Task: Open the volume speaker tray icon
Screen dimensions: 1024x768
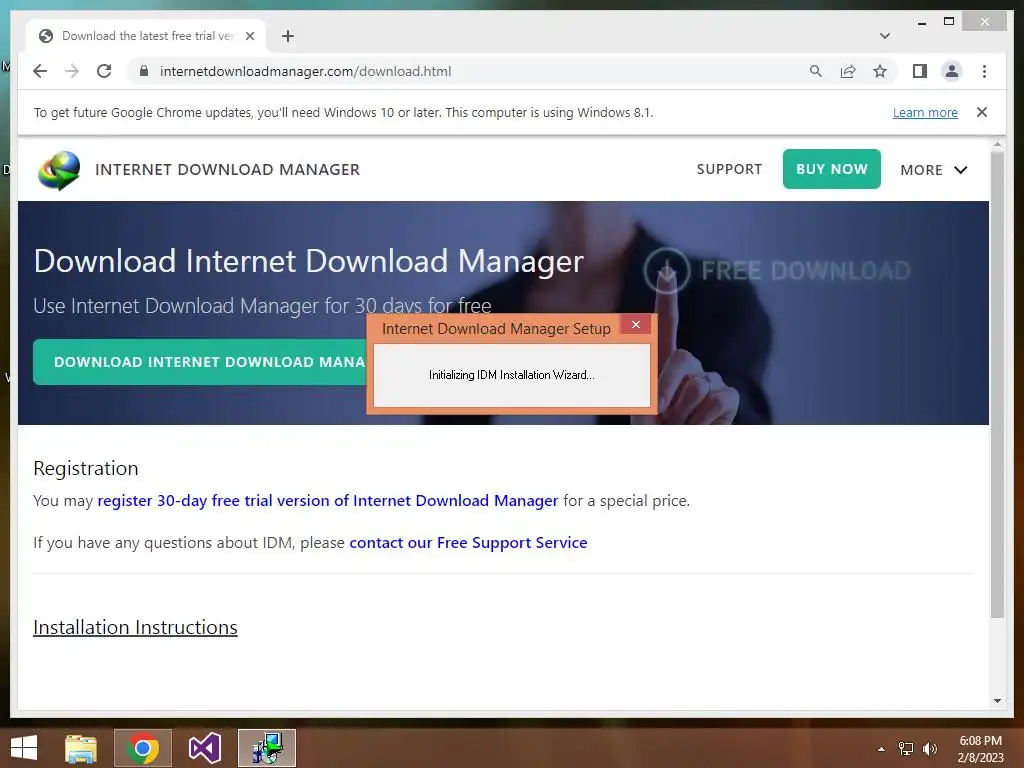Action: 930,749
